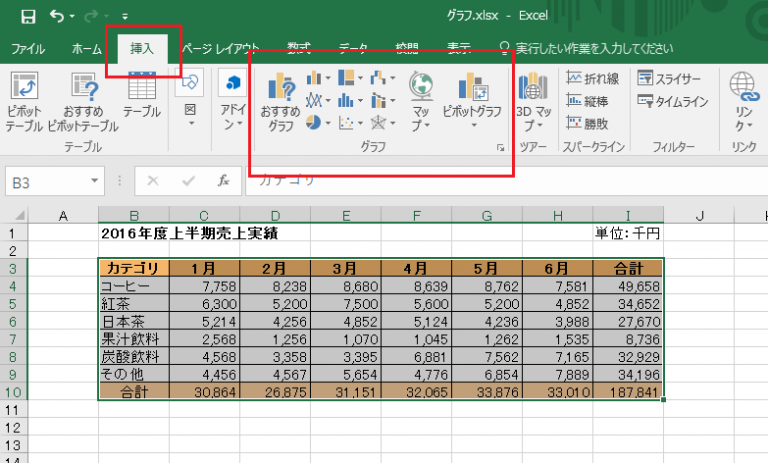
Task: Select the コーヒー cell in the table
Action: click(133, 287)
